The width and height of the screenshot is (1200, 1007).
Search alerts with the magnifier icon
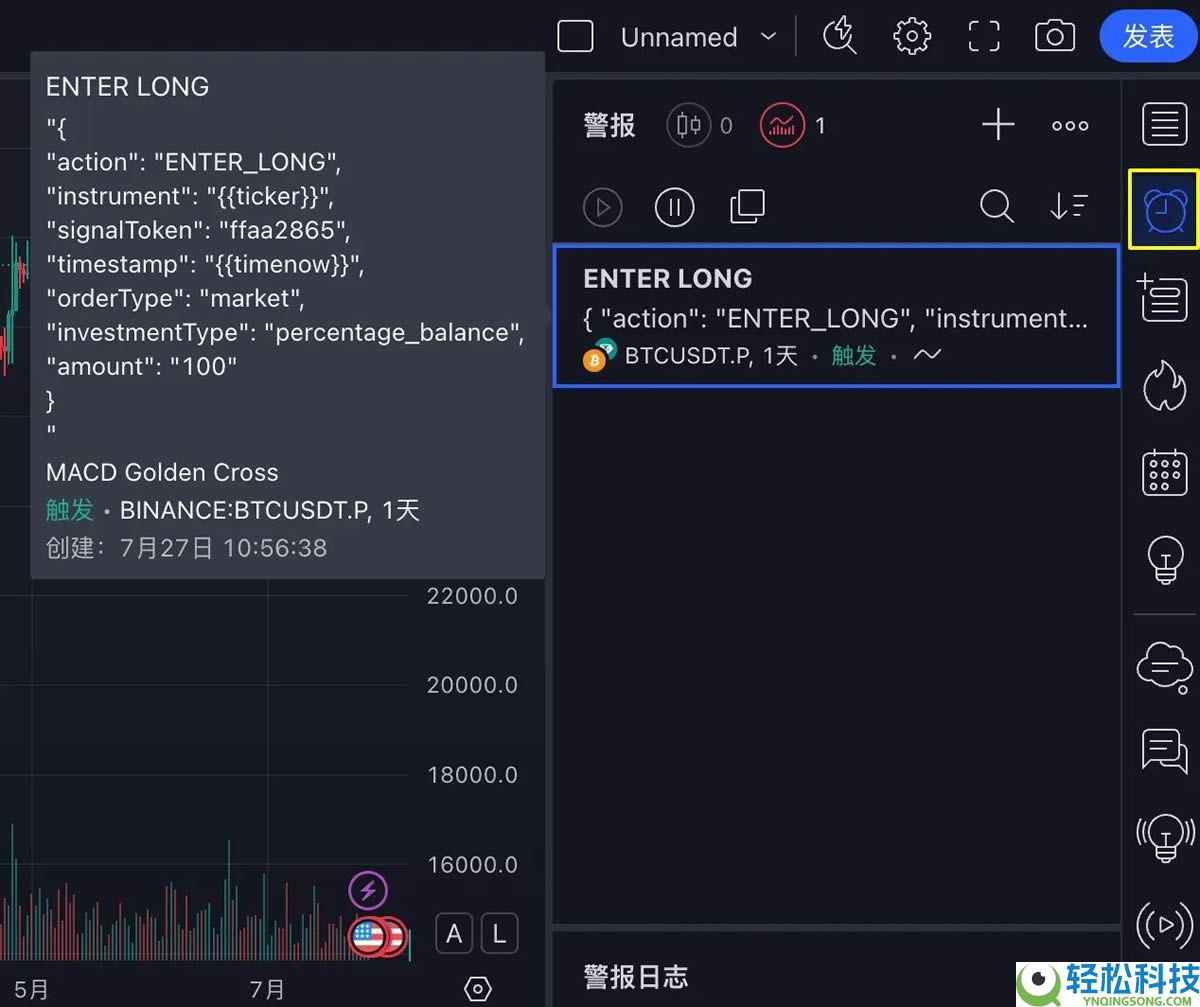click(996, 207)
